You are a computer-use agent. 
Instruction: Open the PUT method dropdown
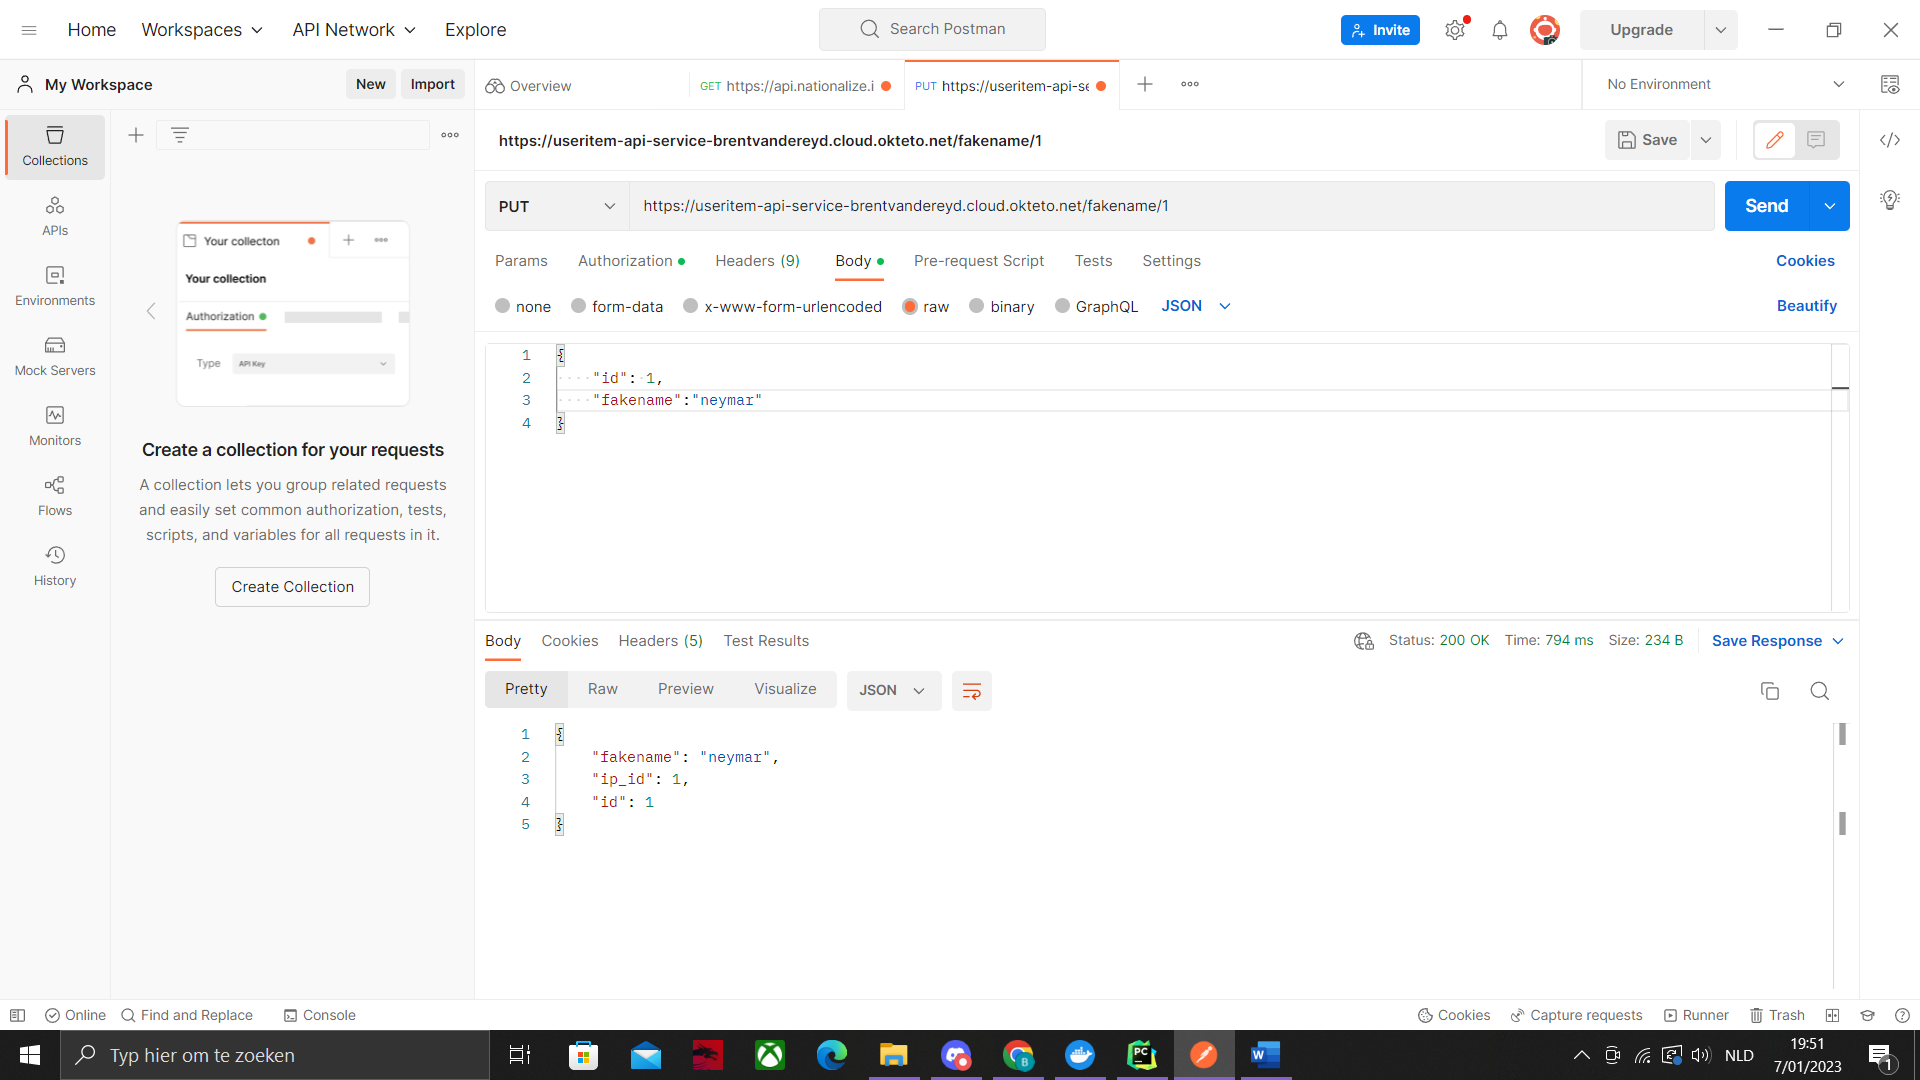pyautogui.click(x=556, y=206)
